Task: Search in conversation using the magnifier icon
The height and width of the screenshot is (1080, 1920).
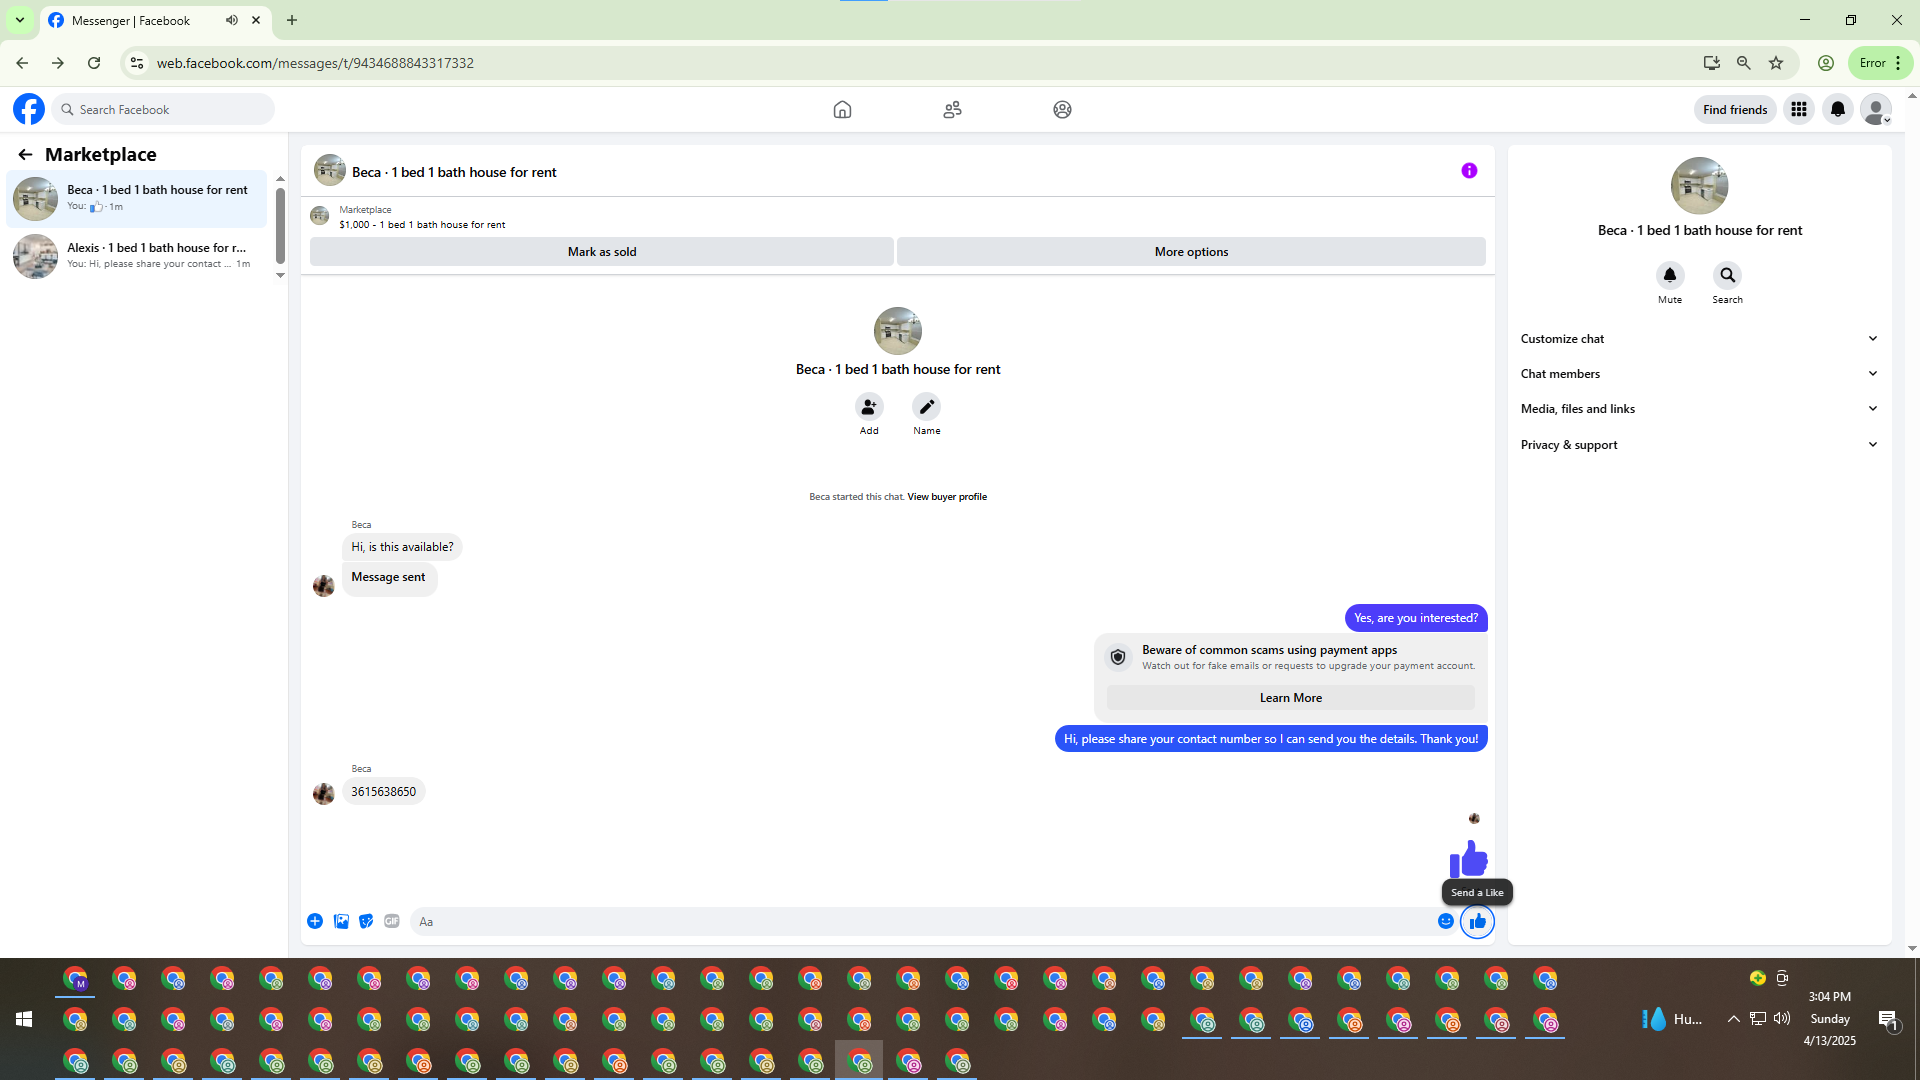Action: (1727, 275)
